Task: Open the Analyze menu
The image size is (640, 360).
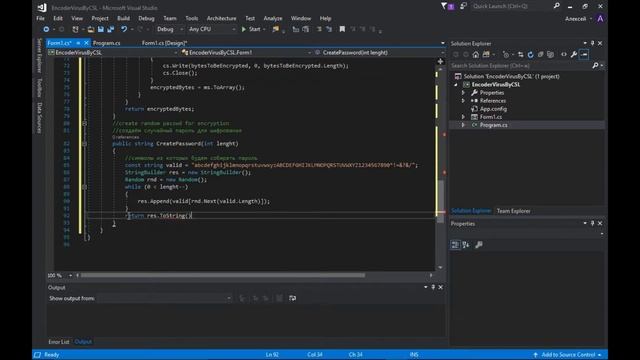Action: [273, 18]
